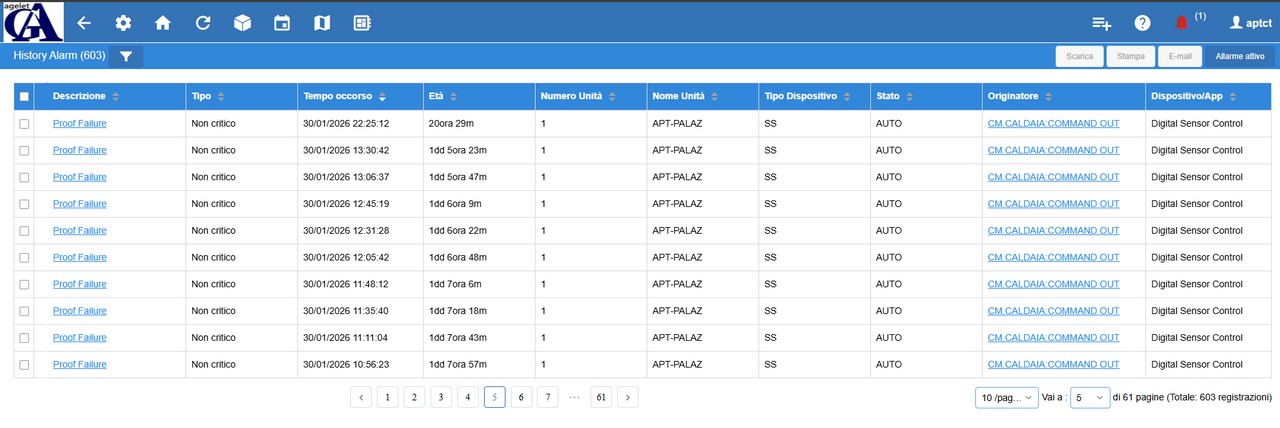
Task: Click the red alarm bell icon
Action: coord(1181,23)
